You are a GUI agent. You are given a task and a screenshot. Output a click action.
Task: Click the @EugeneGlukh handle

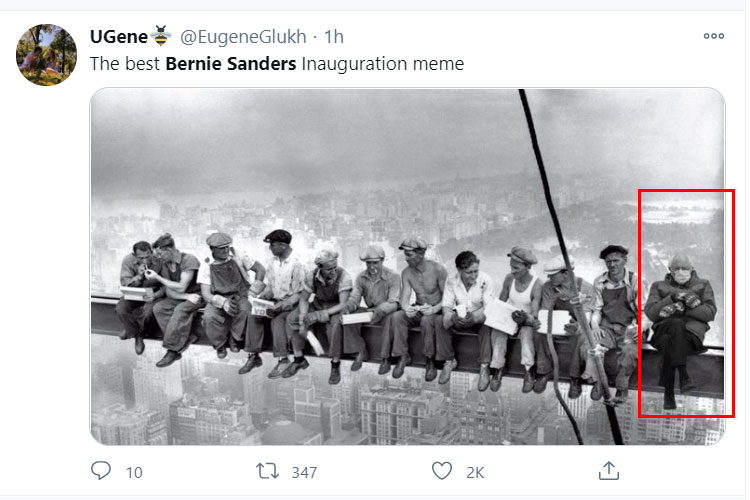pyautogui.click(x=243, y=37)
